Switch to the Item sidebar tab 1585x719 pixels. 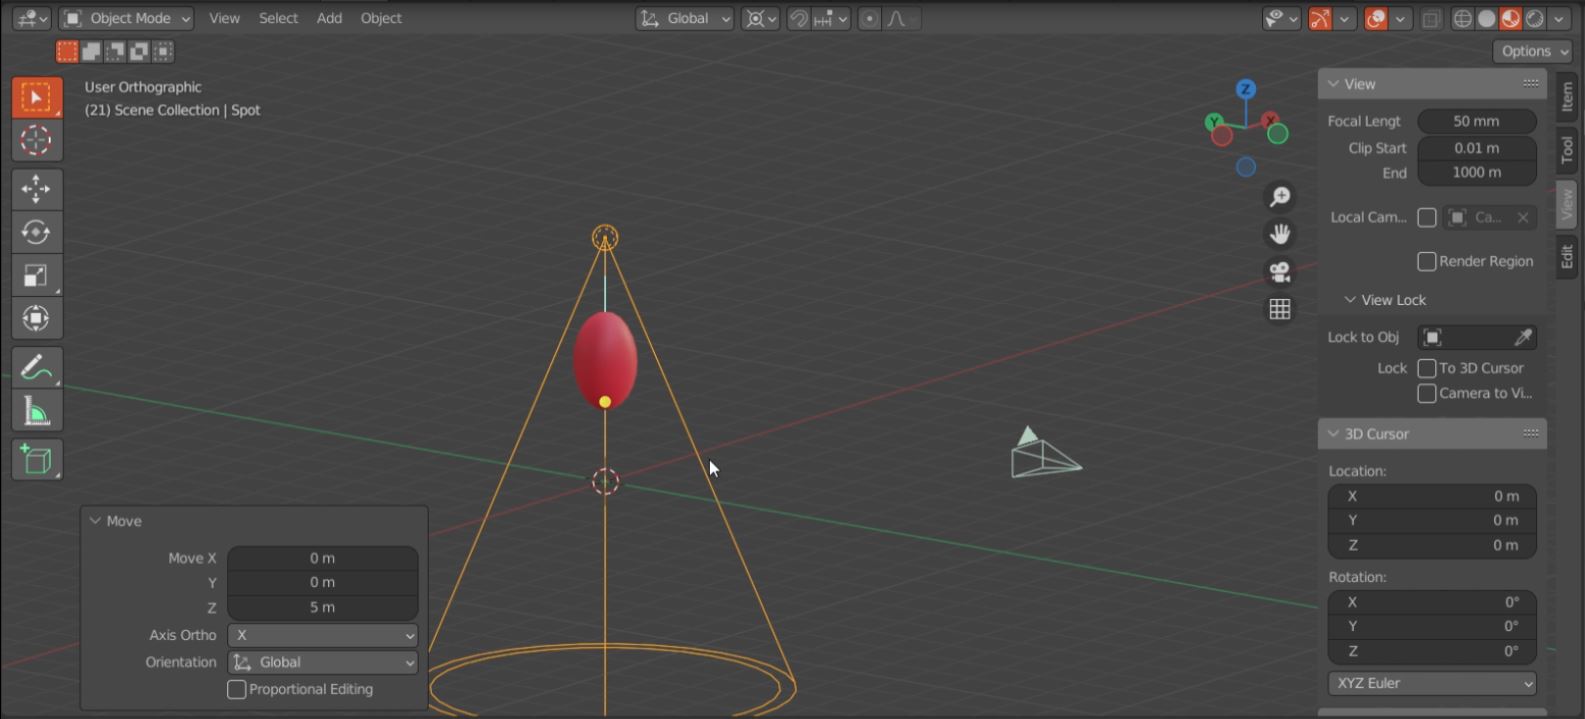pos(1567,97)
